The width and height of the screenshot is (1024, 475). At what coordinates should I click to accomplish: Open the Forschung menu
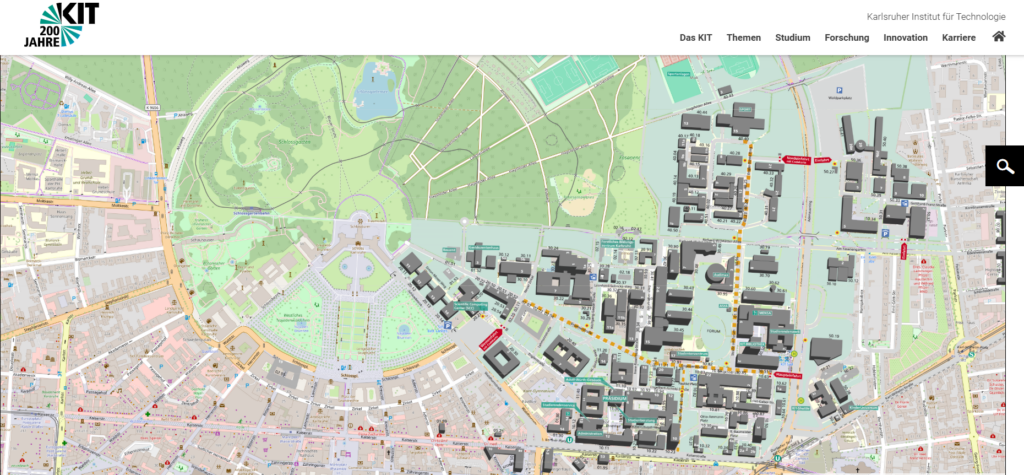click(847, 37)
